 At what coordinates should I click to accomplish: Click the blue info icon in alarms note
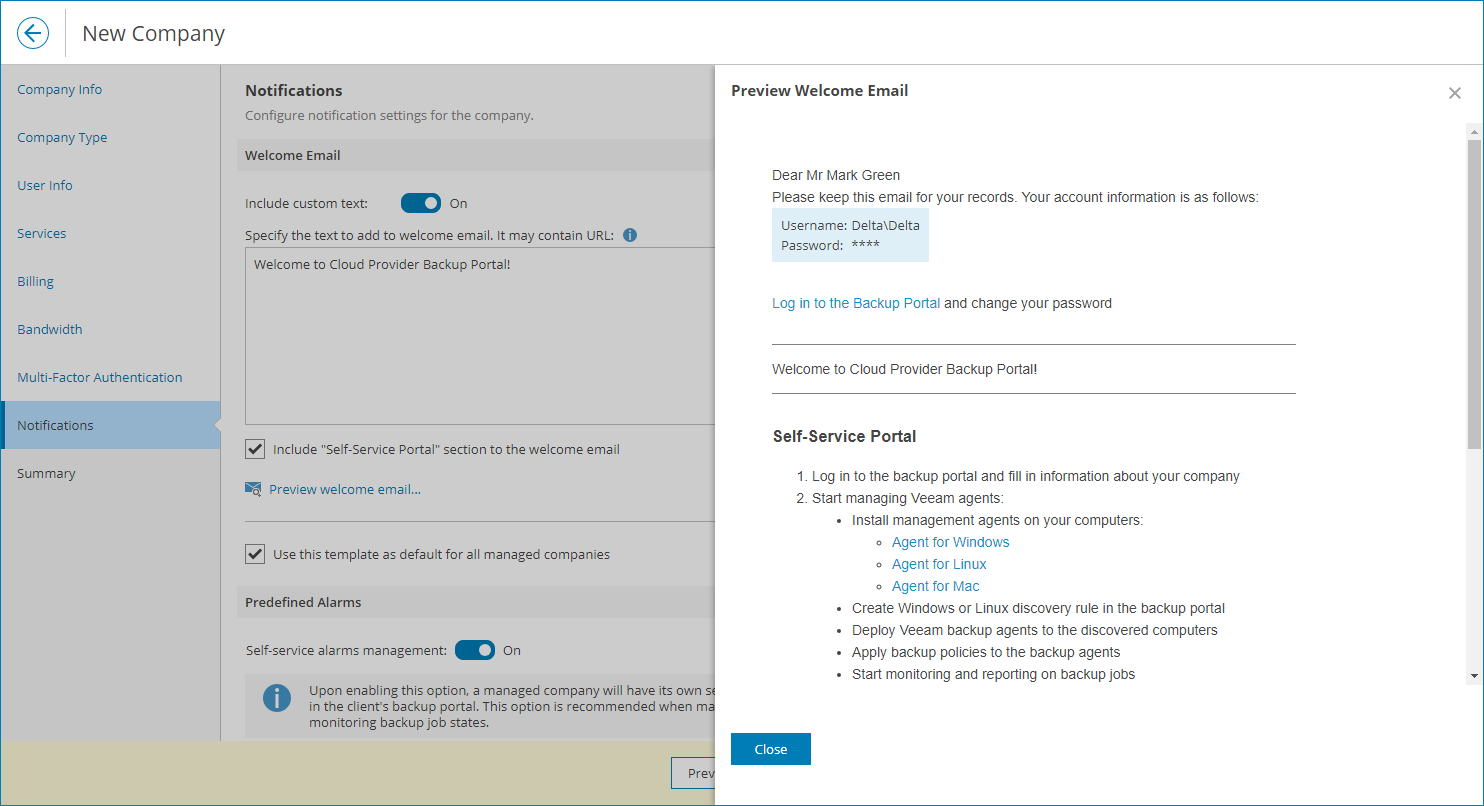click(277, 698)
